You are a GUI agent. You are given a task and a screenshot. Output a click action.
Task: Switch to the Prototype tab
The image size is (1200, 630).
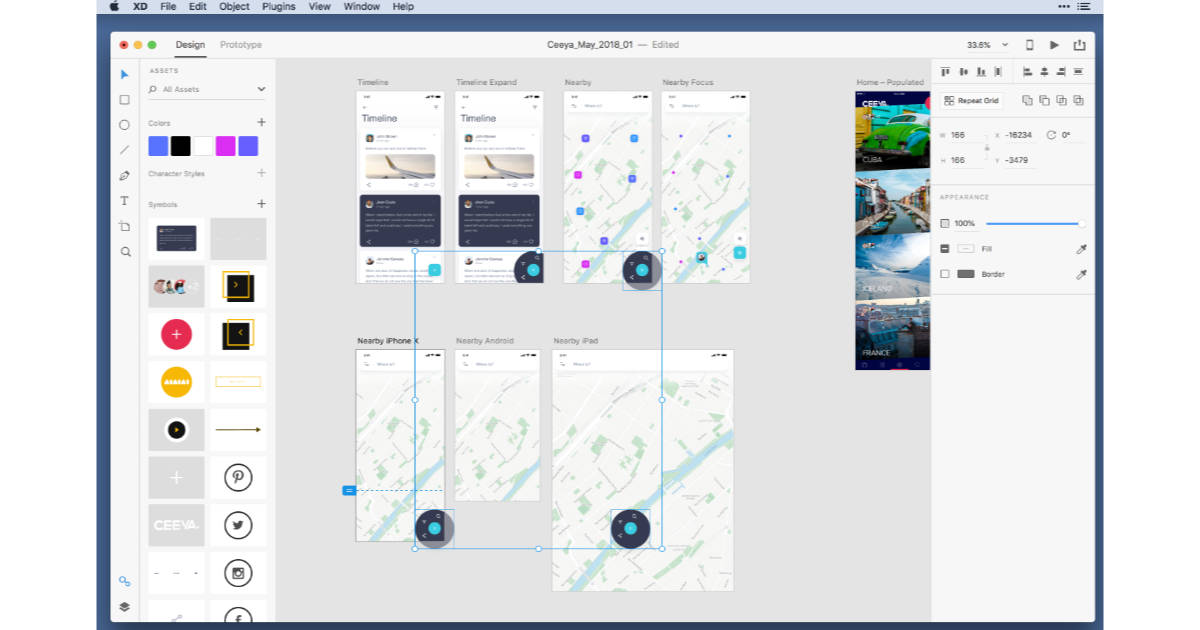click(241, 45)
